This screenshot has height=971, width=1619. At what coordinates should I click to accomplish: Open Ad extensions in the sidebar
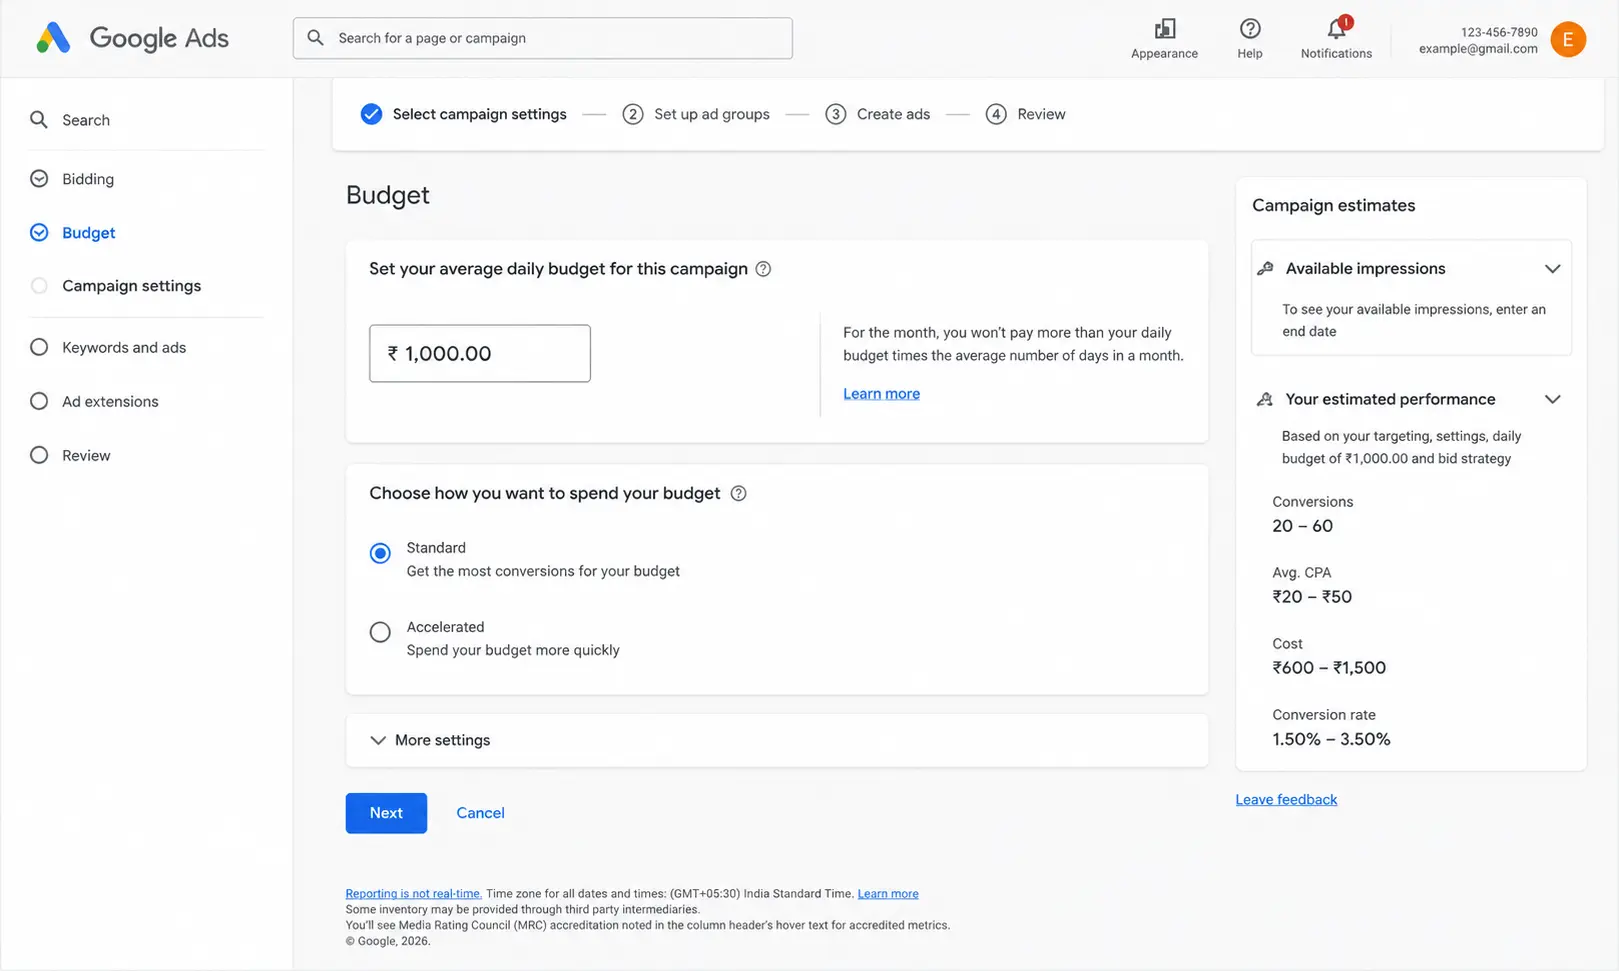(110, 402)
